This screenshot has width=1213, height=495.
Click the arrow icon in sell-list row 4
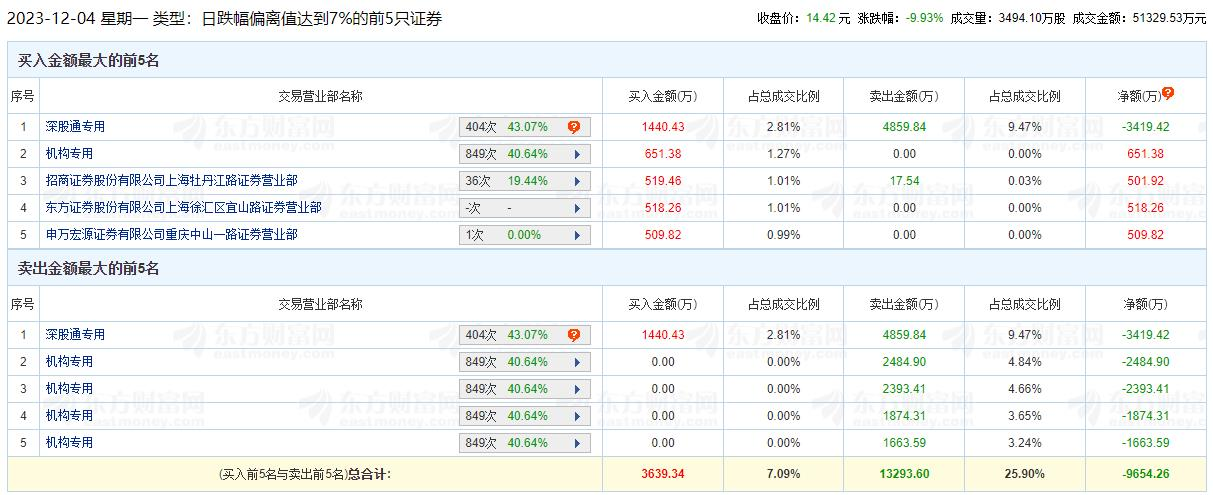coord(577,416)
